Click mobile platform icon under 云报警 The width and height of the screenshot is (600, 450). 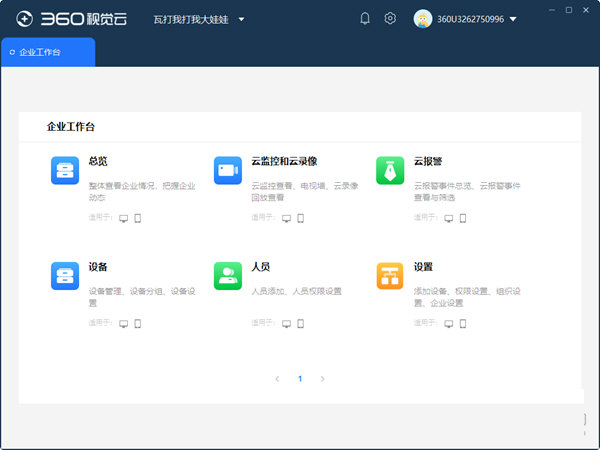pyautogui.click(x=463, y=218)
